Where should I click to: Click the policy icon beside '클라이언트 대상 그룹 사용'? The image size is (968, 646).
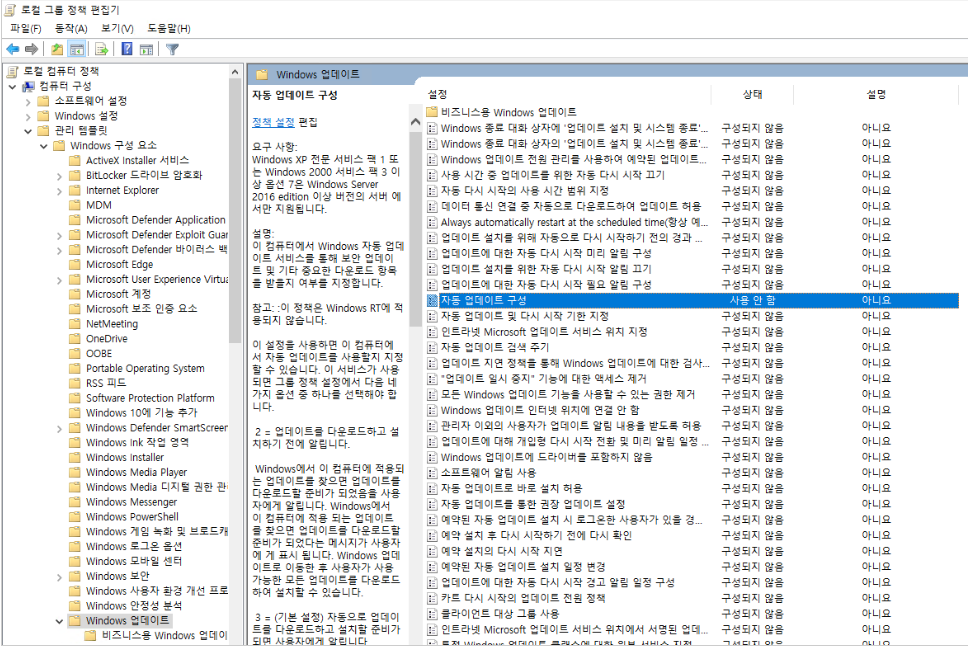tap(432, 614)
